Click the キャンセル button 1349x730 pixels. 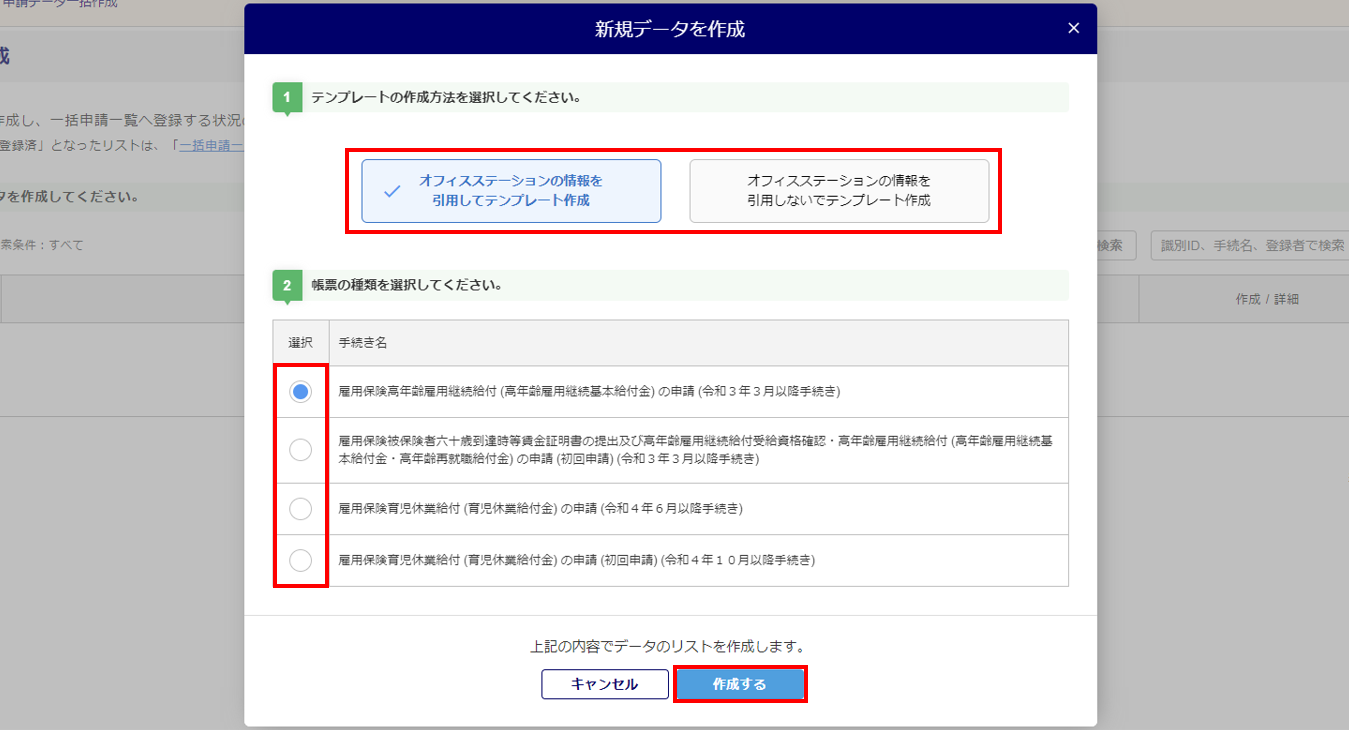click(x=604, y=684)
